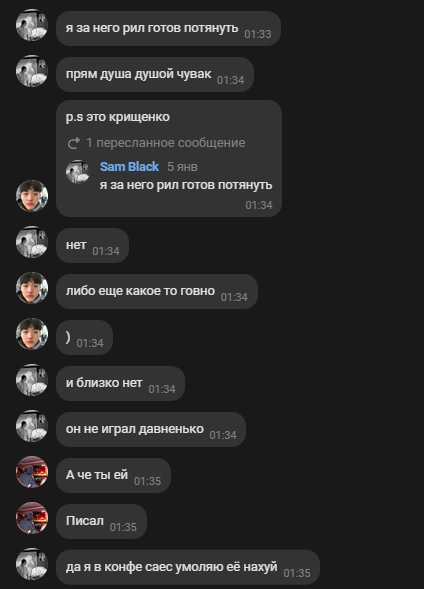The width and height of the screenshot is (424, 589).
Task: Select the ')' message bubble
Action: point(84,337)
